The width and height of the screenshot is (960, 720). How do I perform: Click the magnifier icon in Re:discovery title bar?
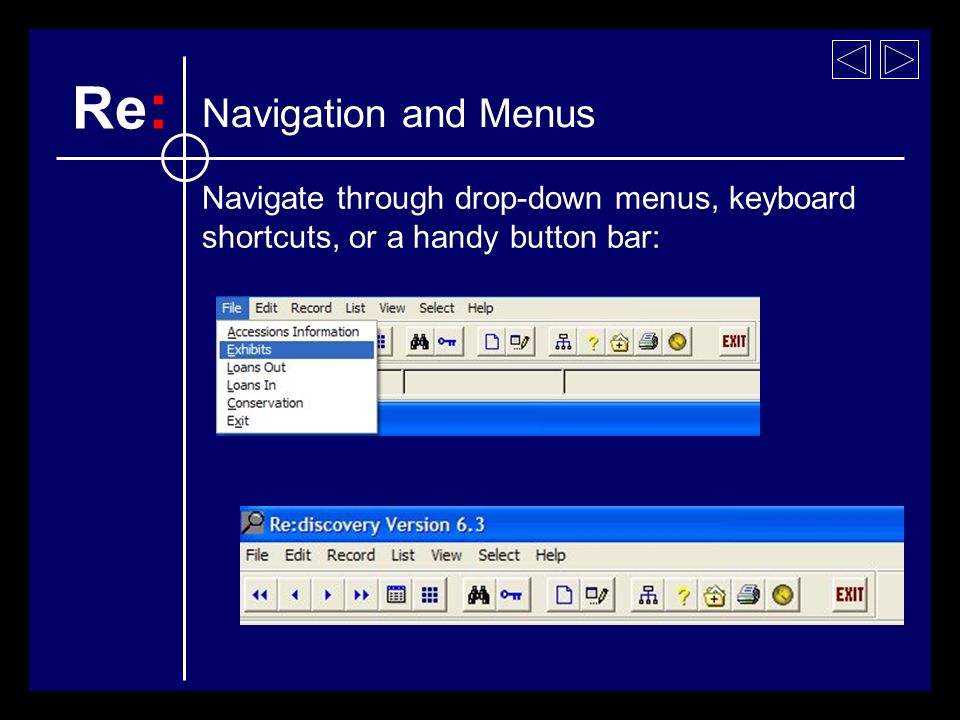point(252,523)
